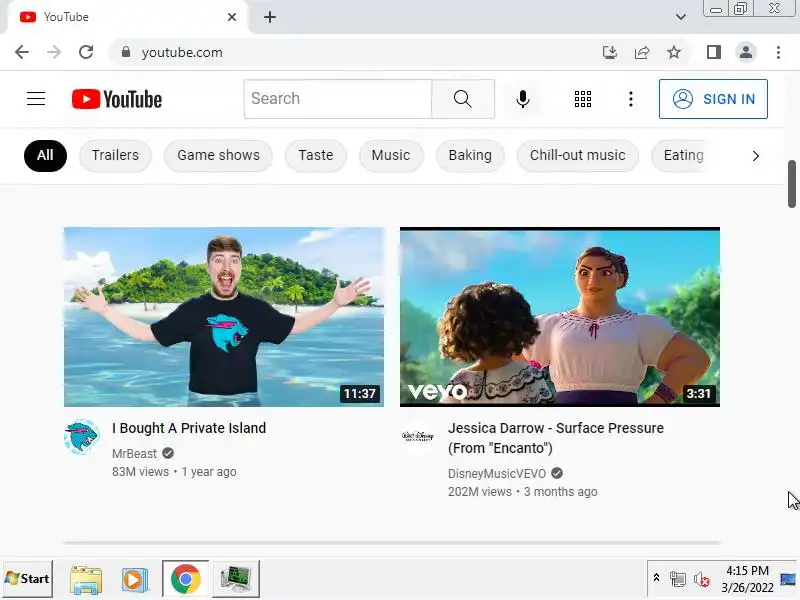This screenshot has width=800, height=600.
Task: Click the Chrome taskbar icon
Action: [185, 579]
